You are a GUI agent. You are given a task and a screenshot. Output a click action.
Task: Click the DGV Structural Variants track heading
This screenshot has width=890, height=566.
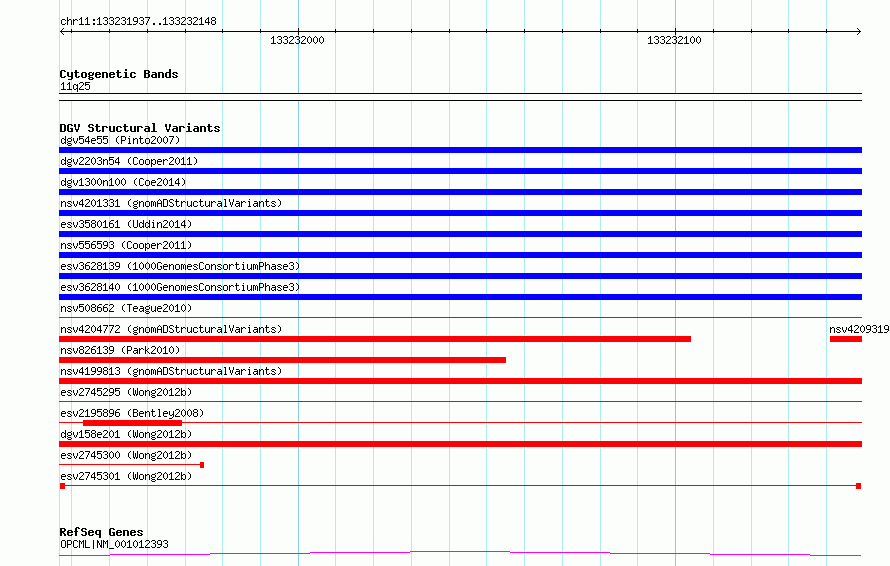point(140,128)
